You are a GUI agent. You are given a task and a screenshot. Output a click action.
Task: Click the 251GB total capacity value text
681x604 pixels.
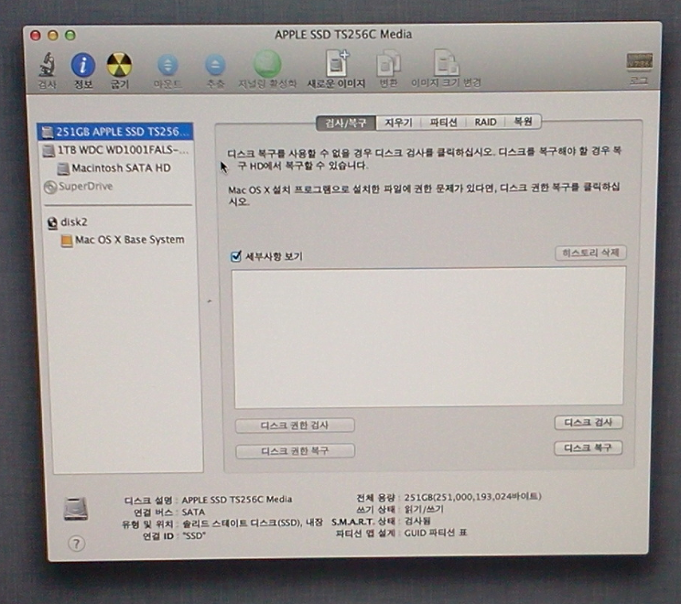(x=473, y=496)
